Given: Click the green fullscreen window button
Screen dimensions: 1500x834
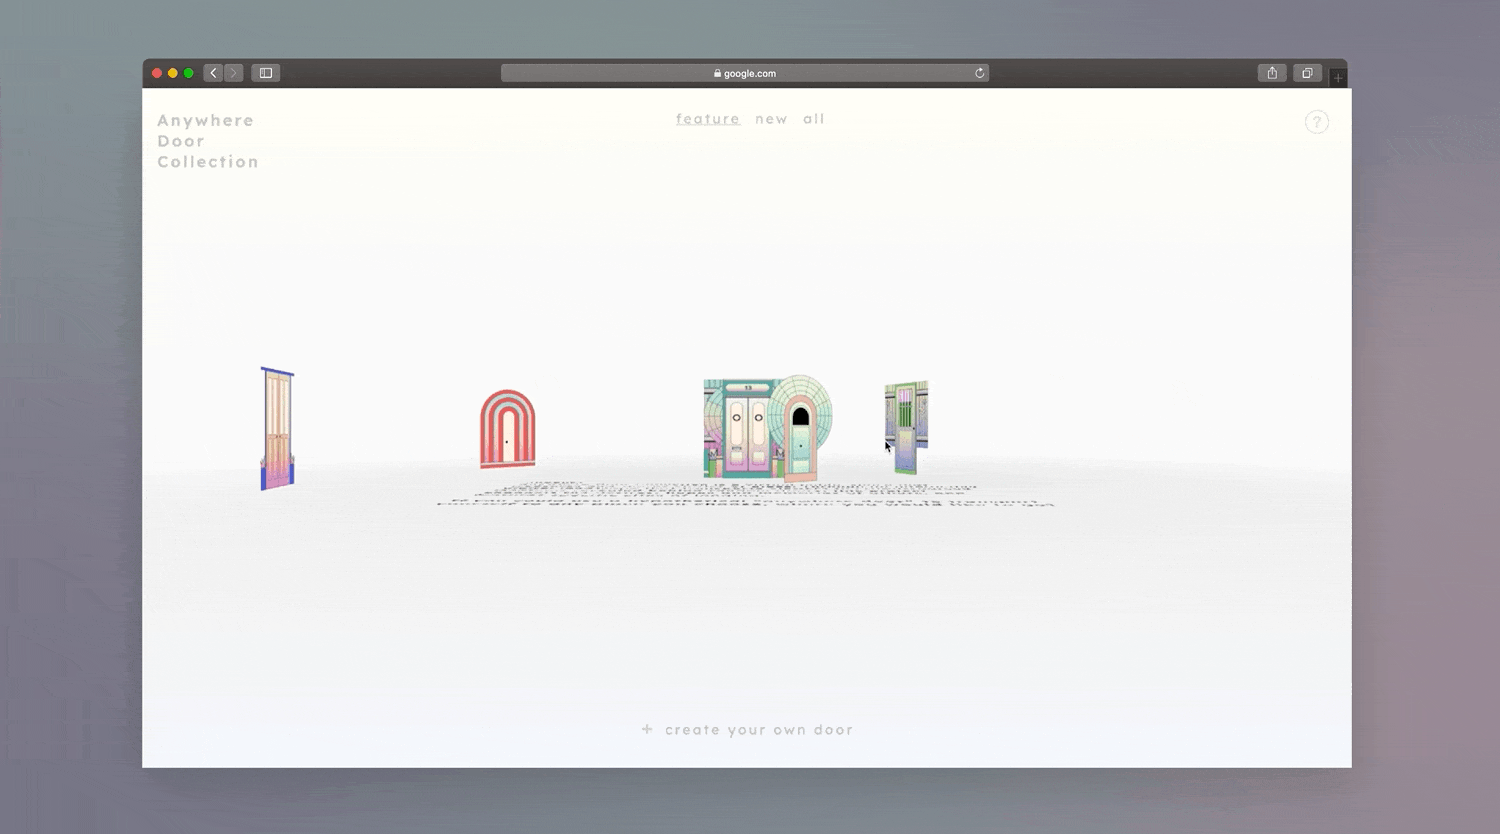Looking at the screenshot, I should pyautogui.click(x=188, y=73).
